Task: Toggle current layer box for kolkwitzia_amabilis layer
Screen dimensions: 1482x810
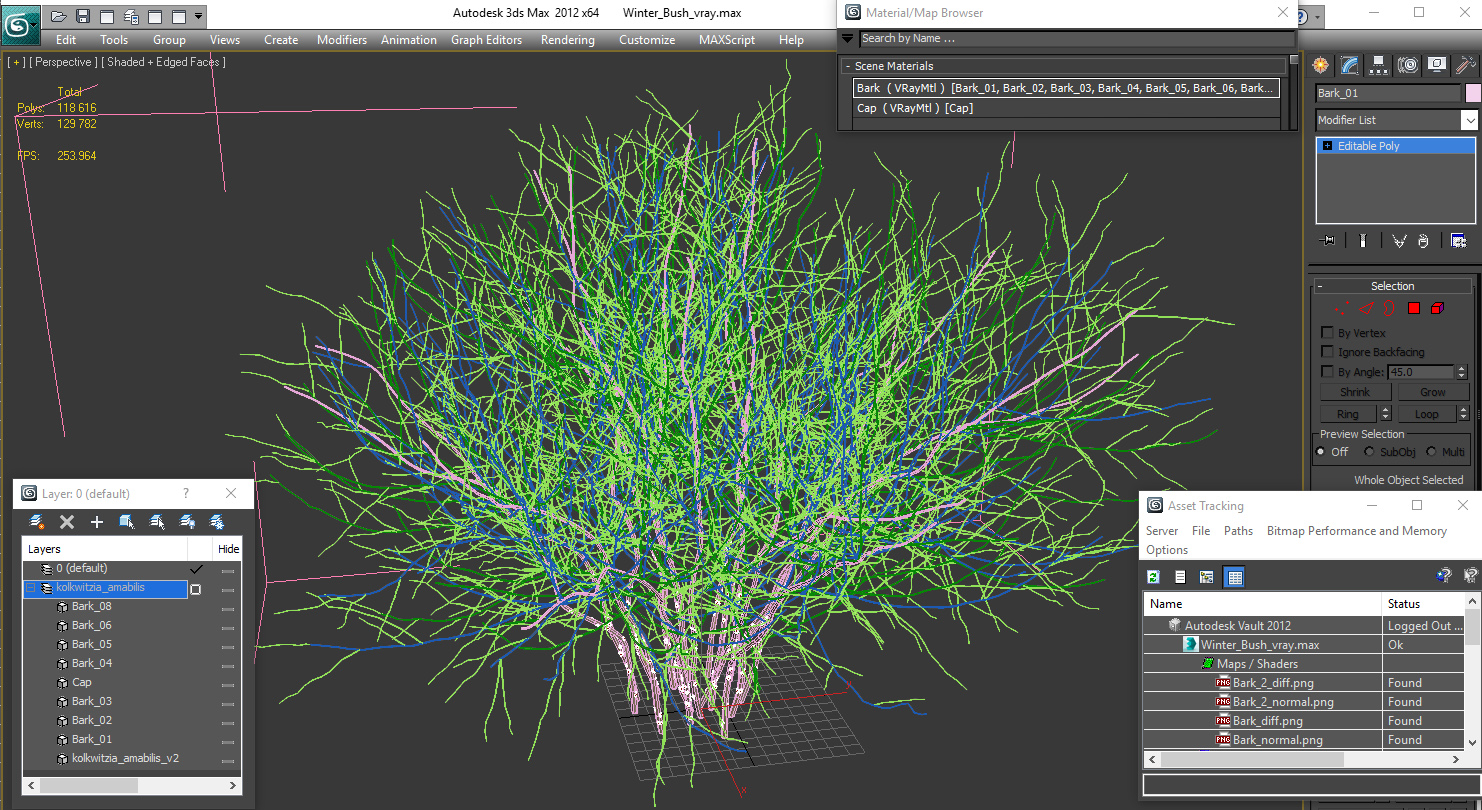Action: click(196, 589)
